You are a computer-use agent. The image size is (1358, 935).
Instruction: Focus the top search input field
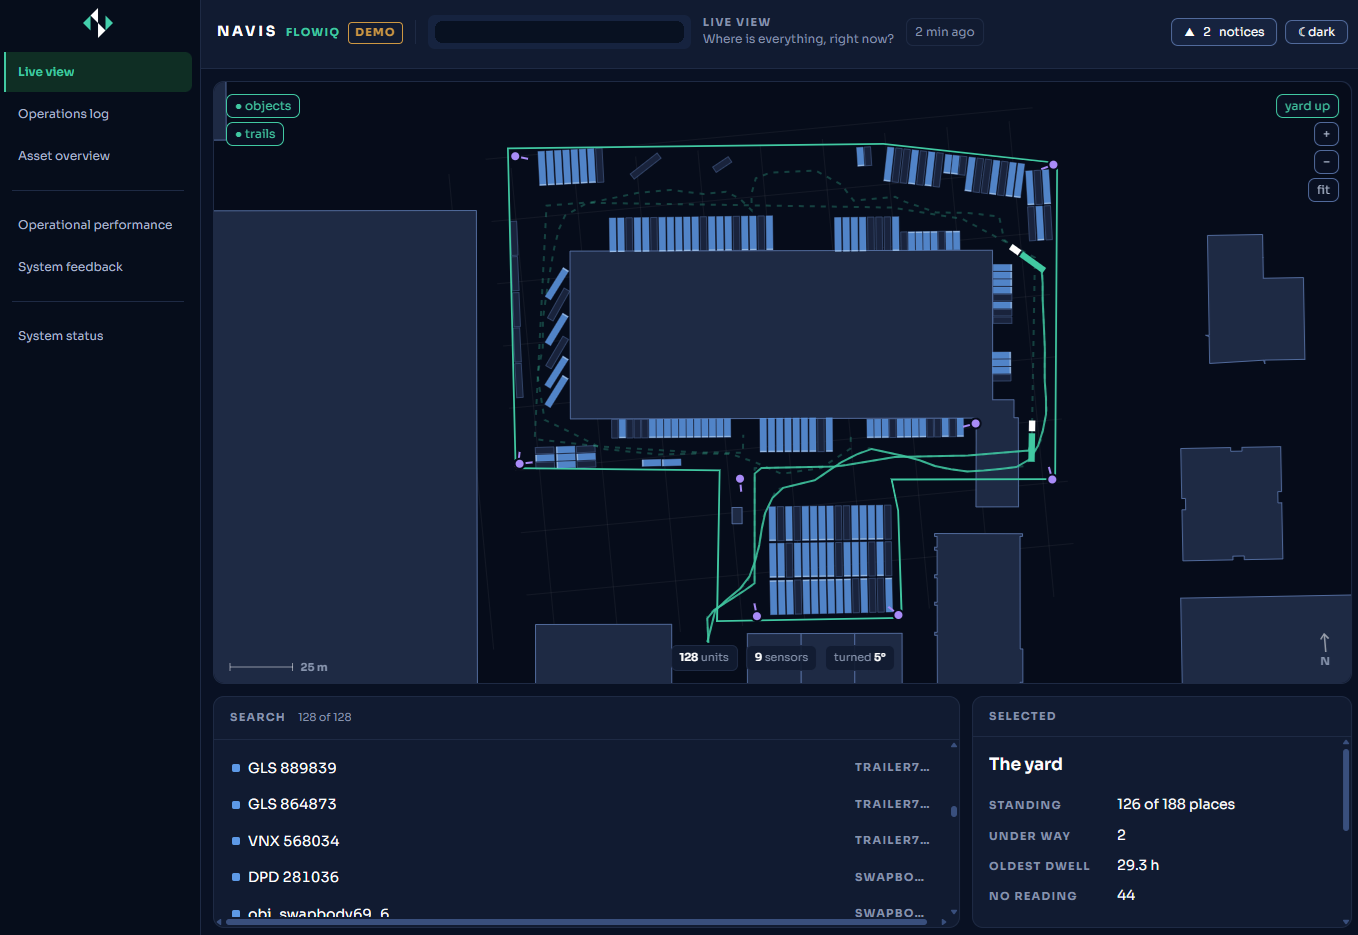pyautogui.click(x=559, y=32)
